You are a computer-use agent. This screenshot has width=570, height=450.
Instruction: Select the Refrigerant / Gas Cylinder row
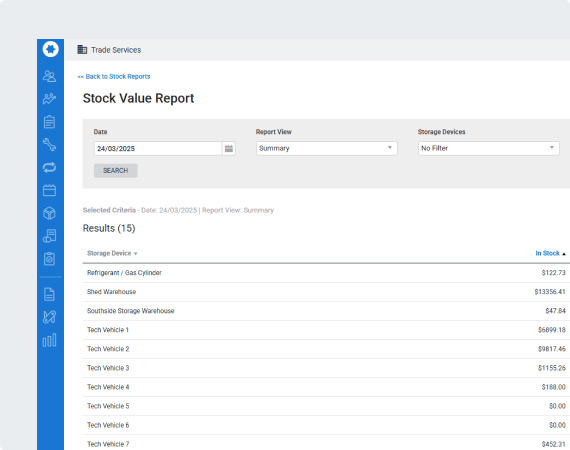[x=326, y=273]
